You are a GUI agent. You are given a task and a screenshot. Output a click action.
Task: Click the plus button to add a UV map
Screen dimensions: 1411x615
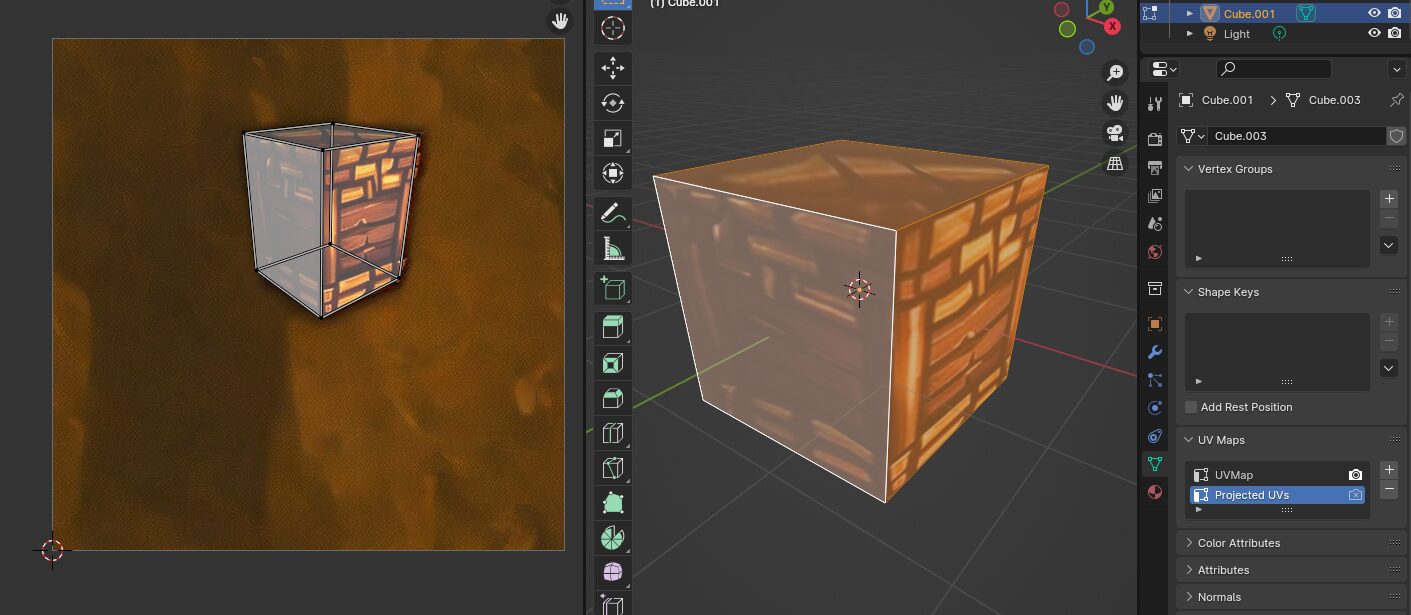(1389, 469)
